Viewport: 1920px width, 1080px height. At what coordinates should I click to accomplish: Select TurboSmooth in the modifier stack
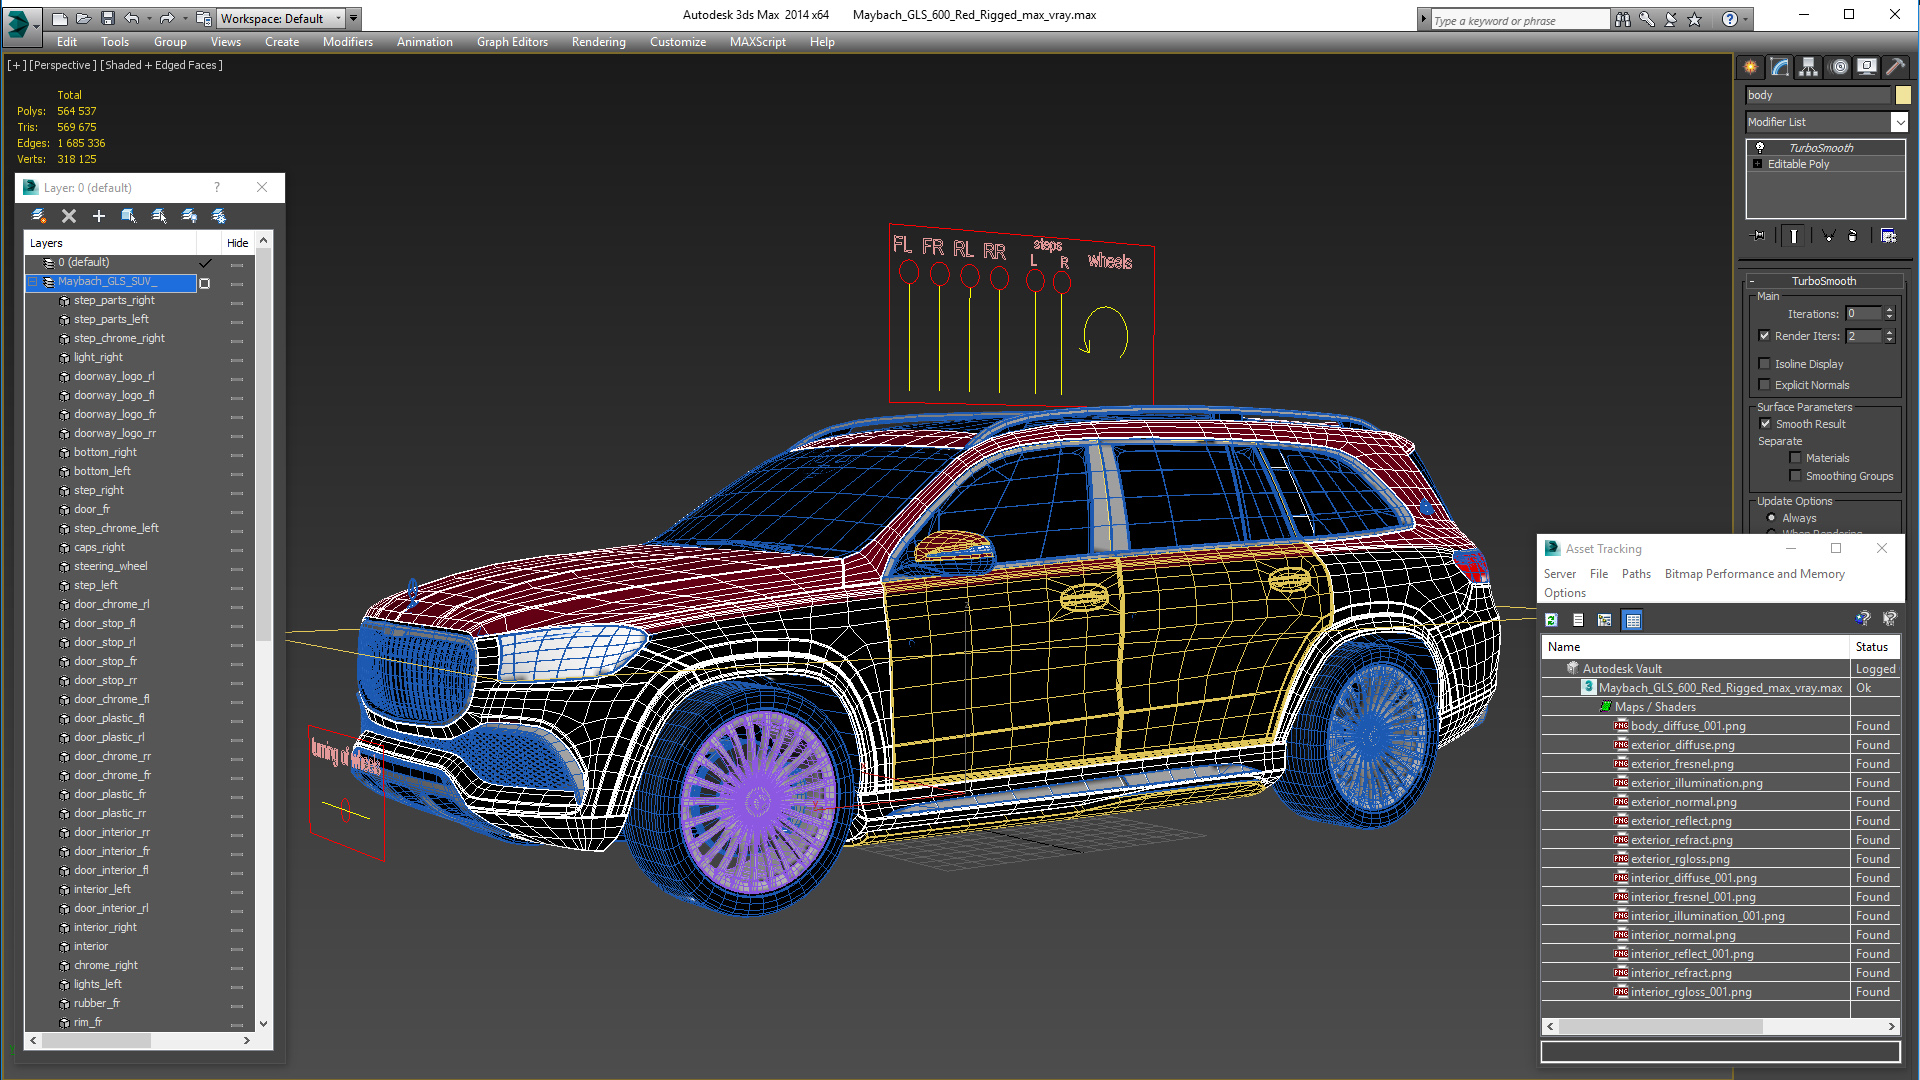point(1820,148)
